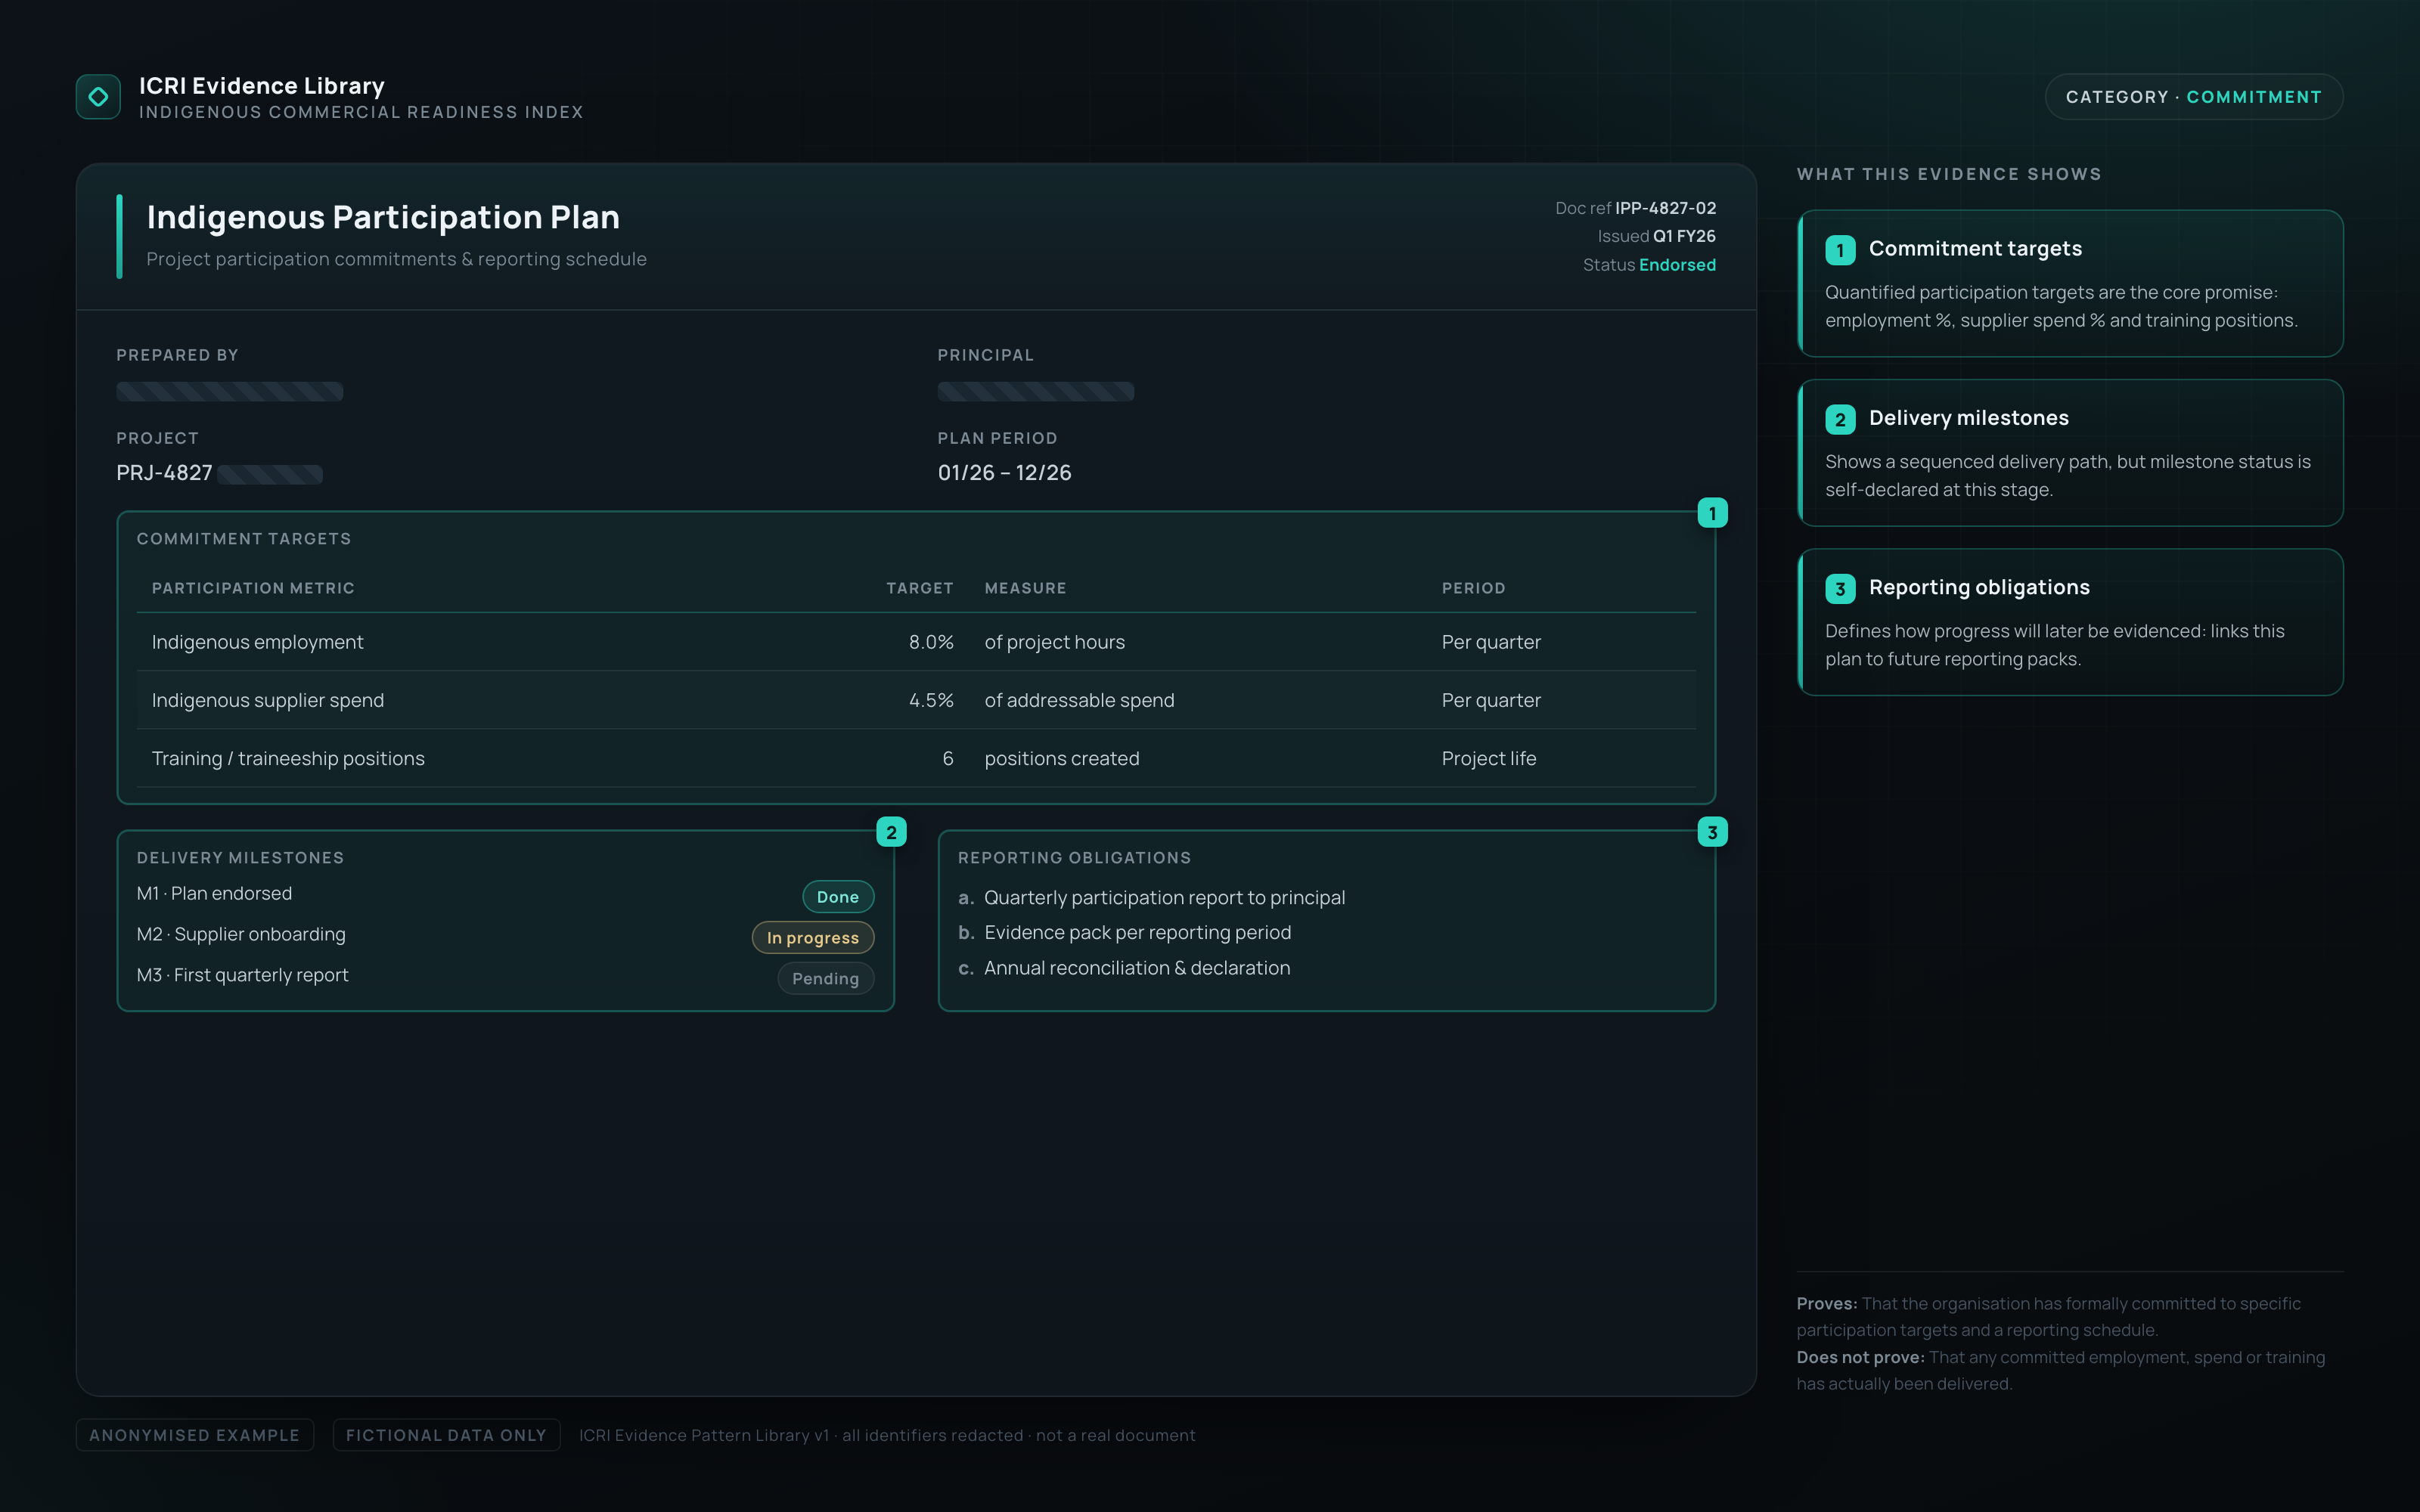
Task: Click the Measure column header
Action: pyautogui.click(x=1025, y=588)
